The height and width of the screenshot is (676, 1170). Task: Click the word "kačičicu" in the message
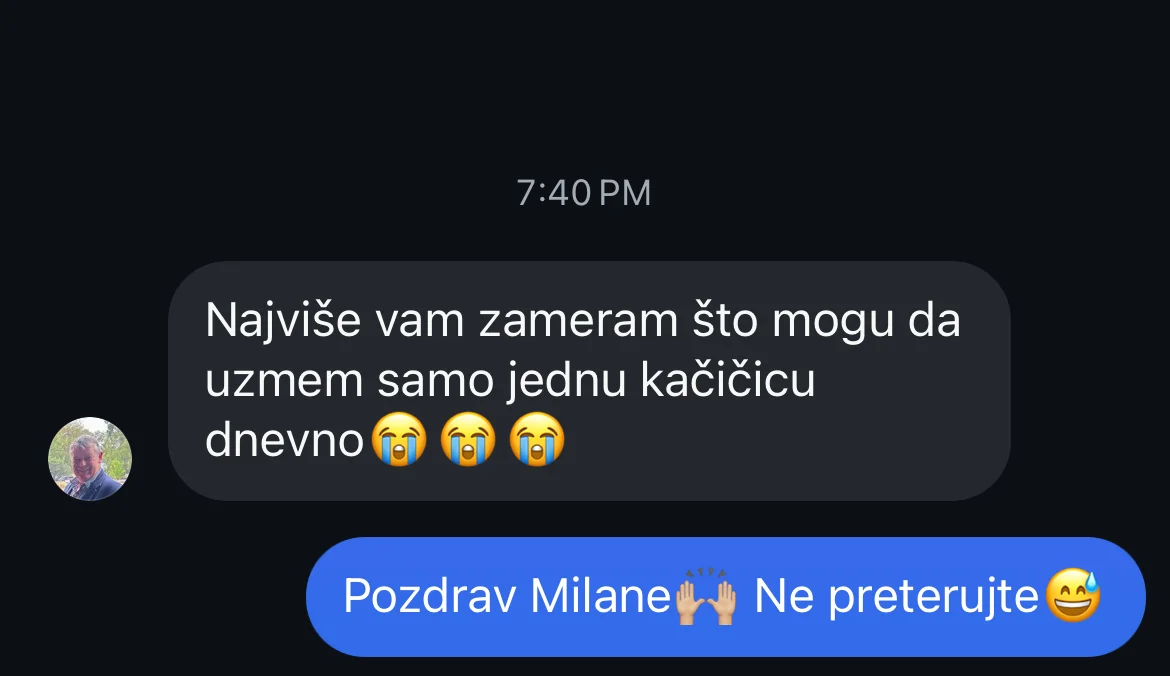coord(728,381)
